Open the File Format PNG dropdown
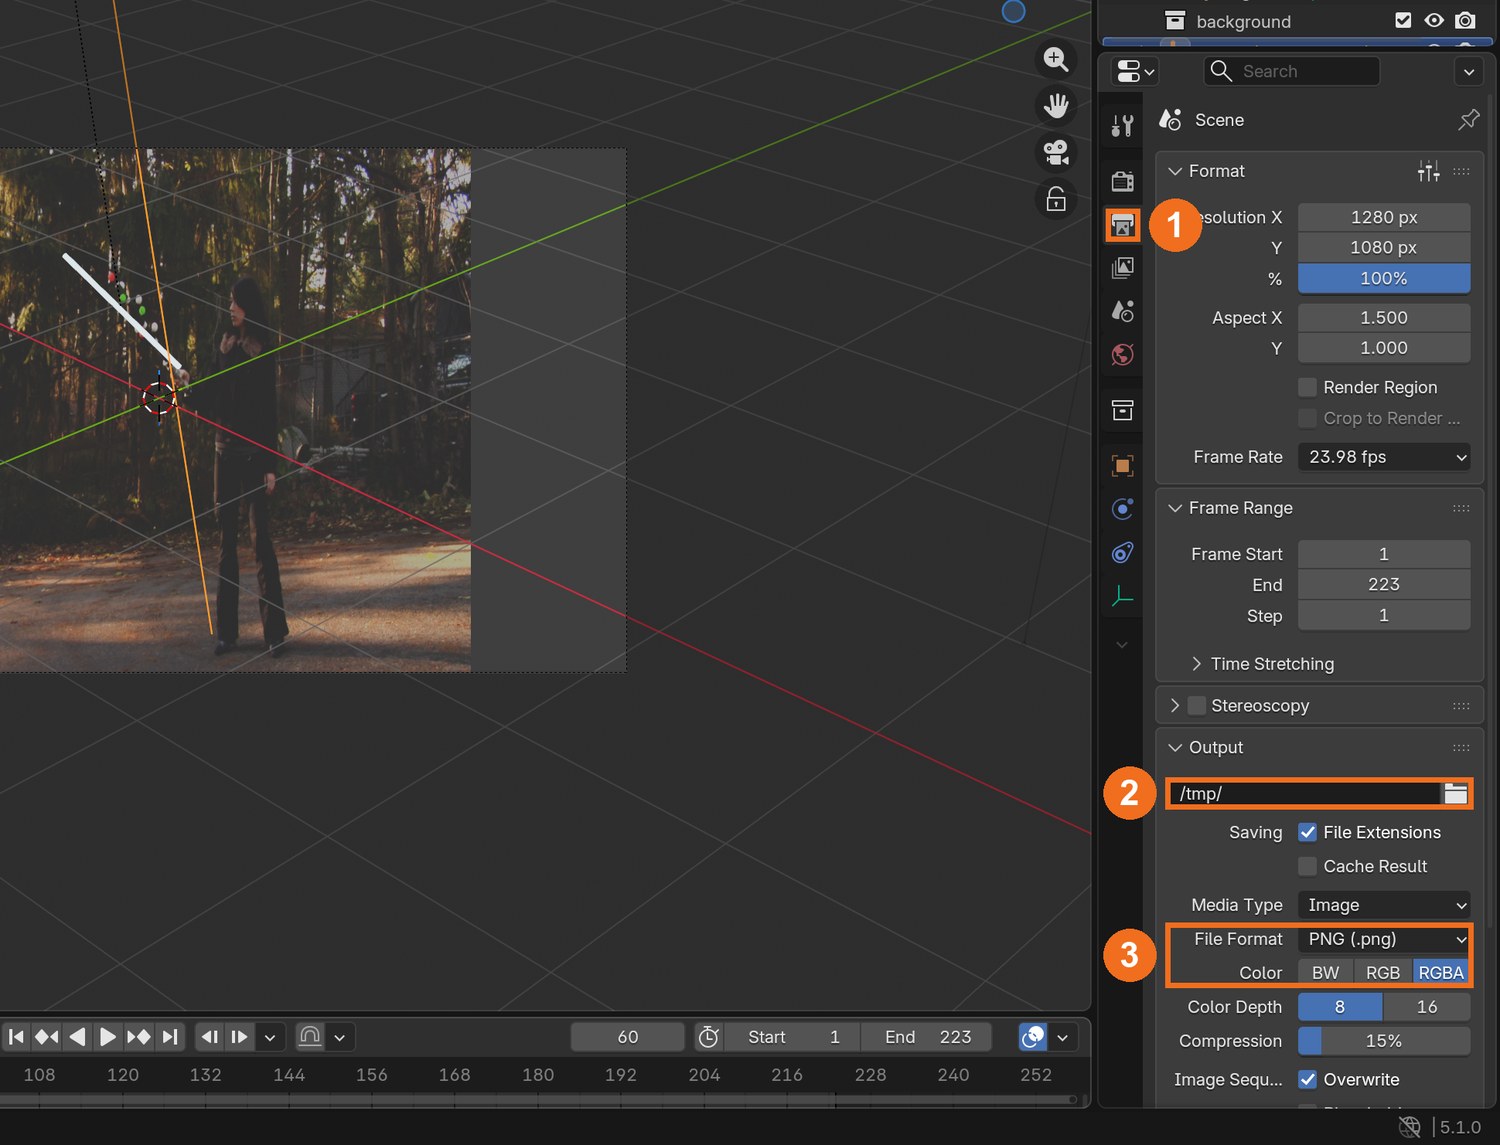 (1384, 939)
